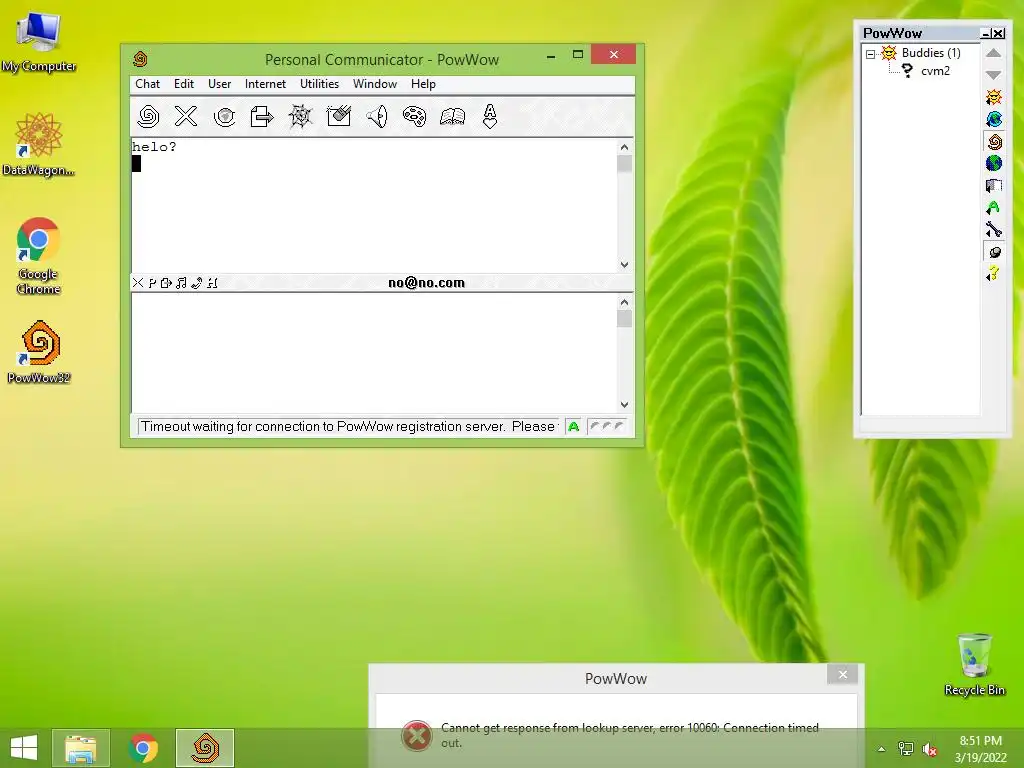
Task: Open the whiteboard eraser toolbar icon
Action: coord(338,116)
